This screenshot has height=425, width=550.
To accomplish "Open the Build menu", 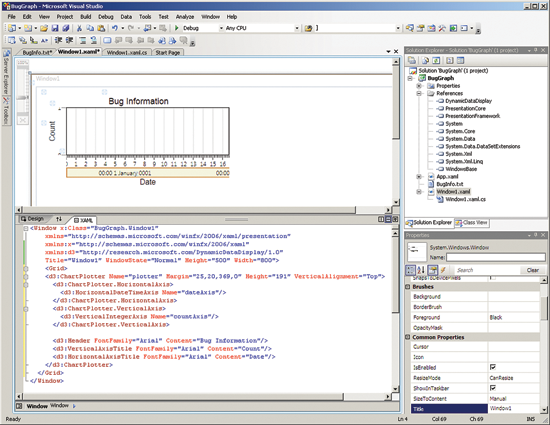I will [85, 16].
